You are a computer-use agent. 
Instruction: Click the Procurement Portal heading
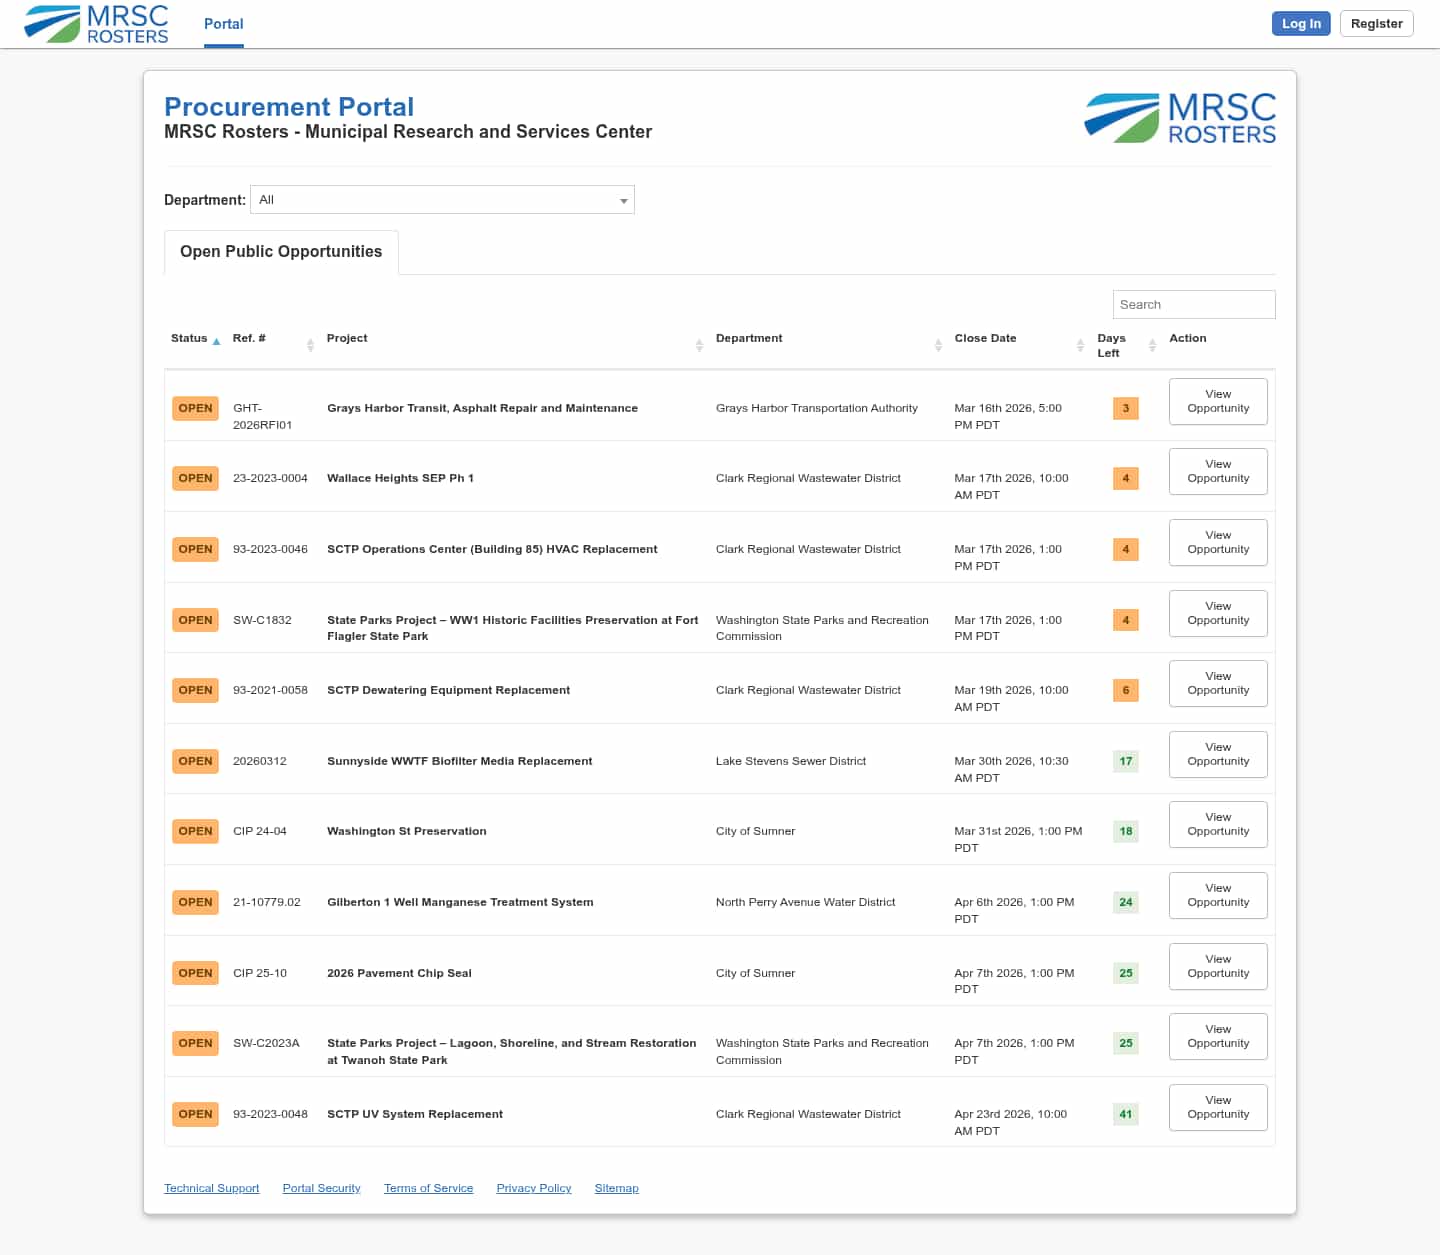(x=289, y=107)
